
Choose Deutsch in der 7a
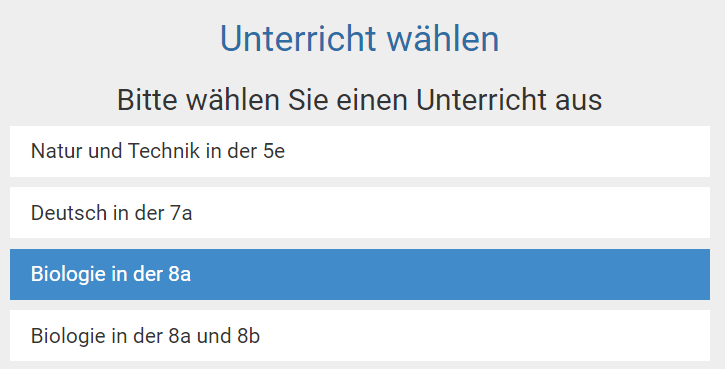tap(360, 213)
